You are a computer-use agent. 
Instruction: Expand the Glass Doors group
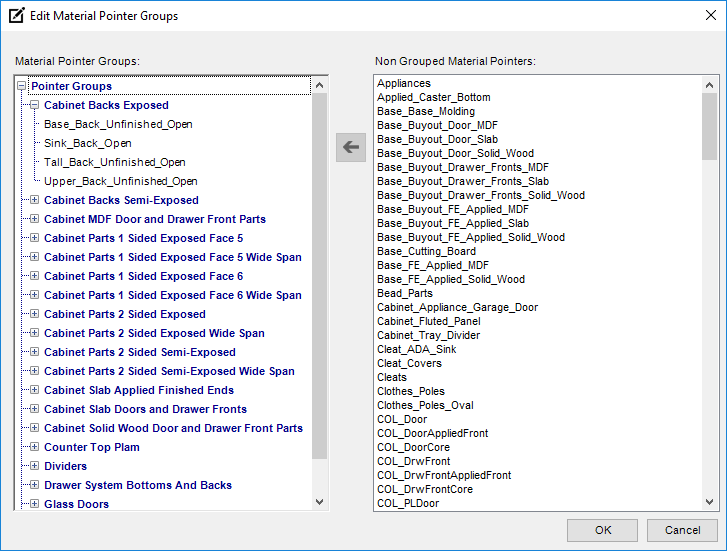34,504
